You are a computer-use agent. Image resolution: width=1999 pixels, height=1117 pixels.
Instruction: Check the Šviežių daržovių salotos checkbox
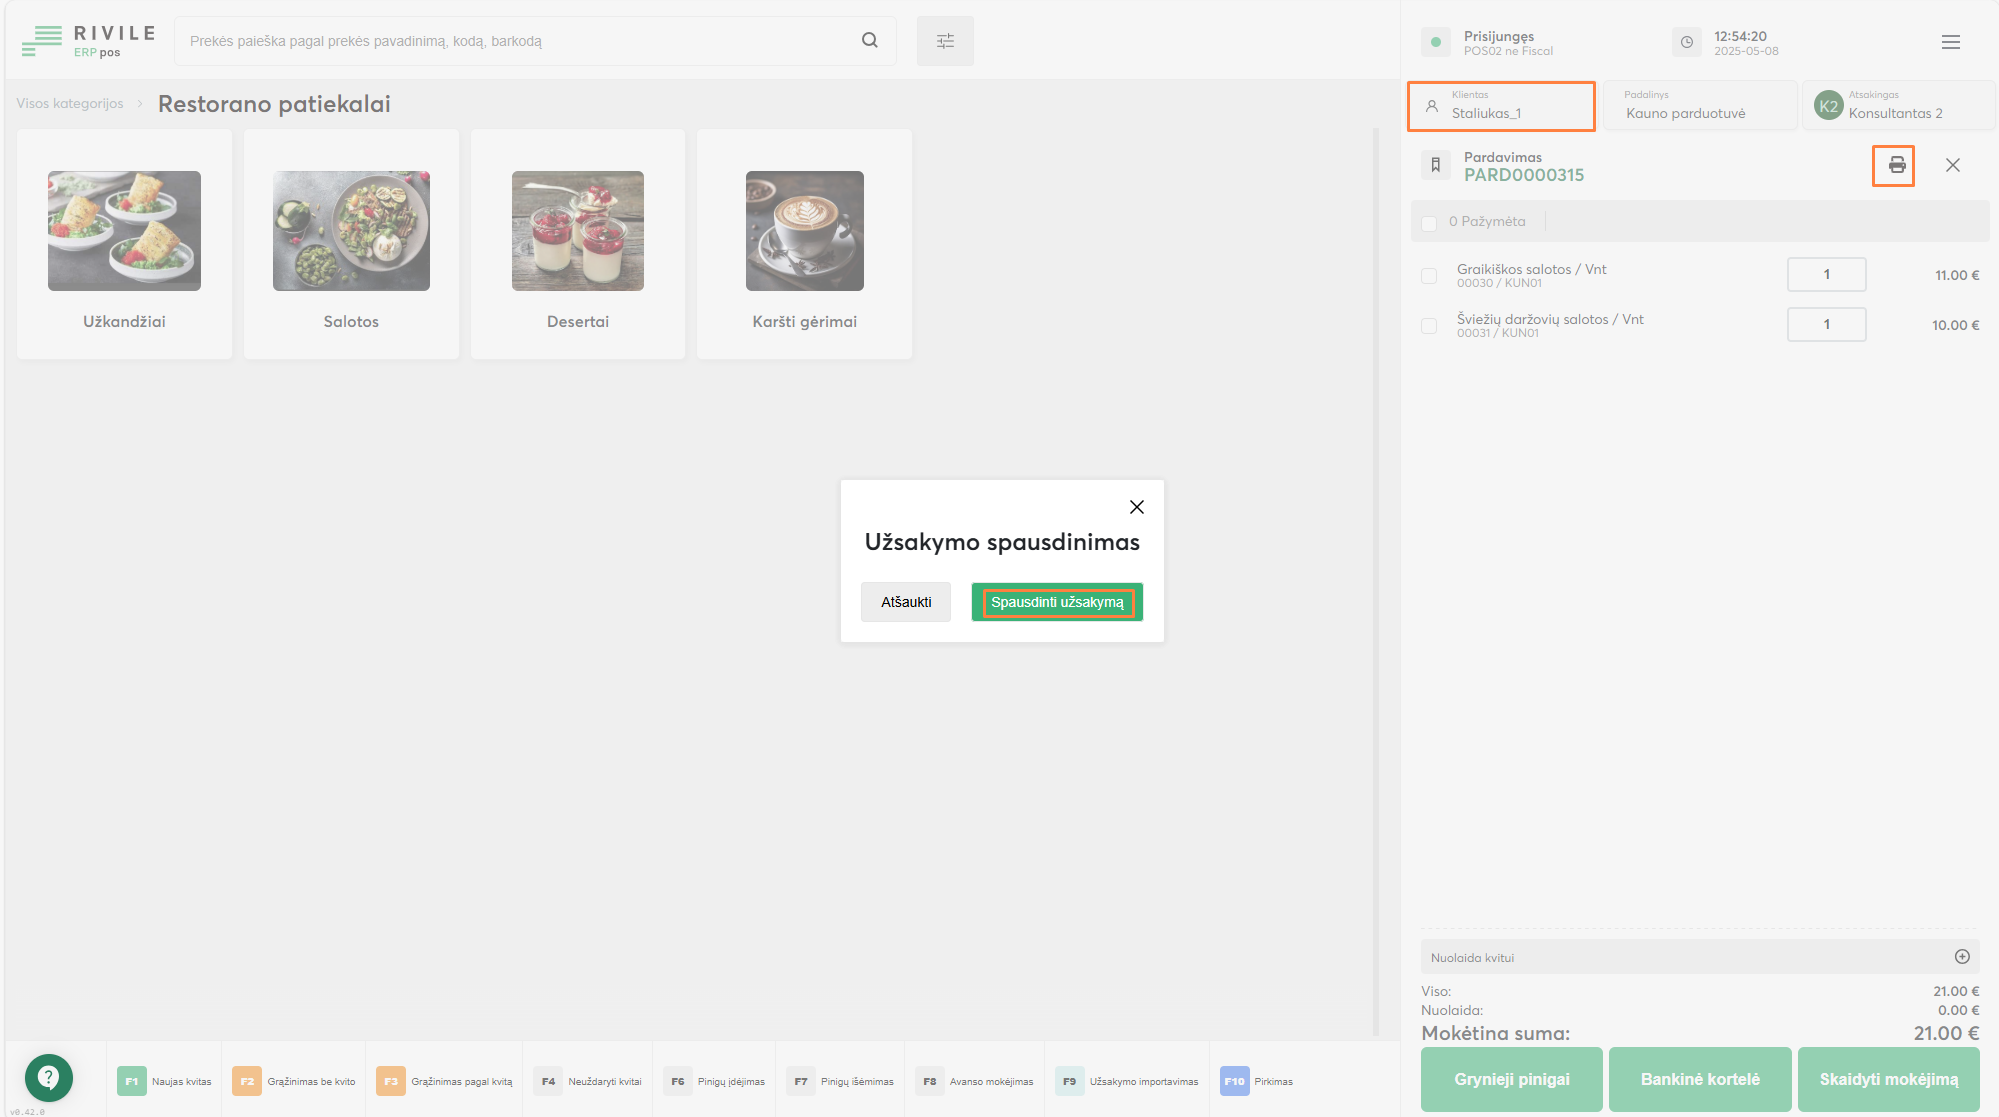(1429, 325)
